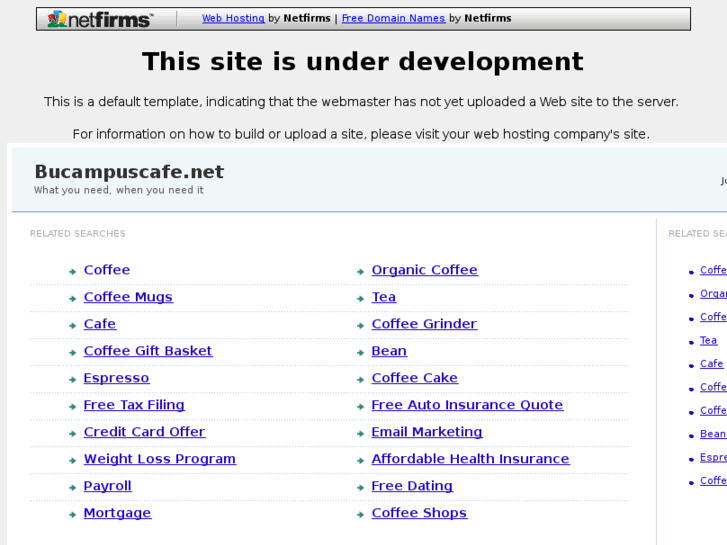Visit the Email Marketing link

(427, 432)
